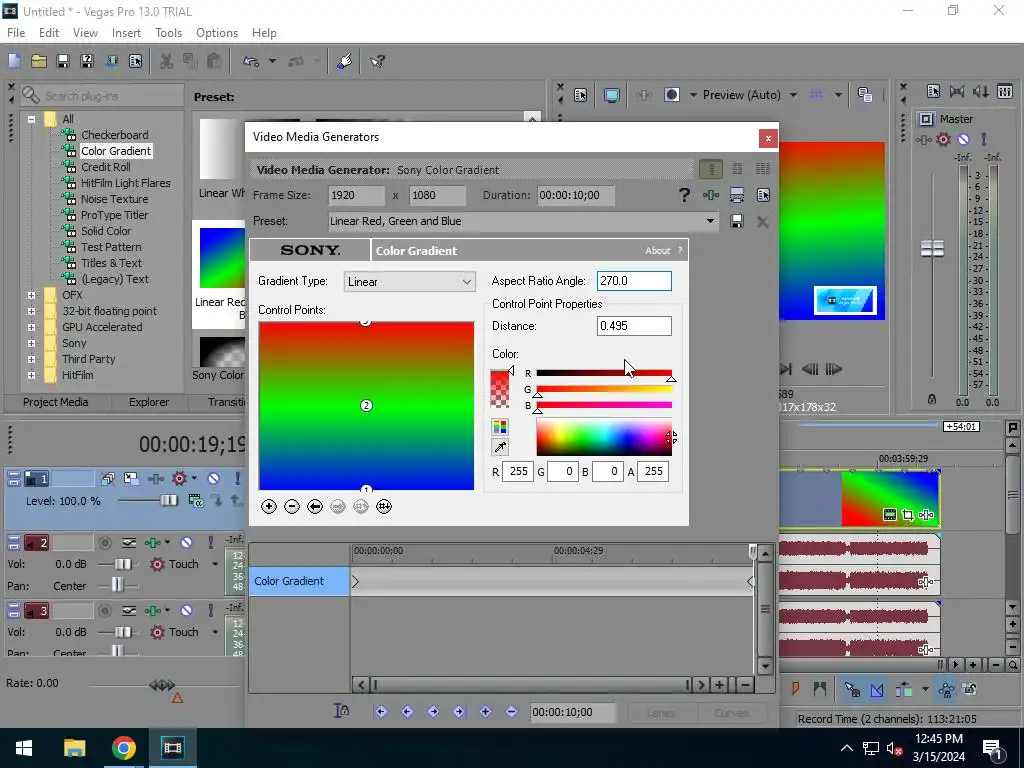
Task: Expand the Third Party folder
Action: 31,359
